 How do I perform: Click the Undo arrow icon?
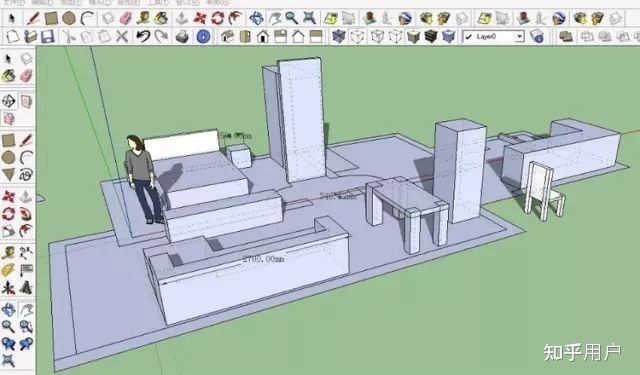(143, 37)
